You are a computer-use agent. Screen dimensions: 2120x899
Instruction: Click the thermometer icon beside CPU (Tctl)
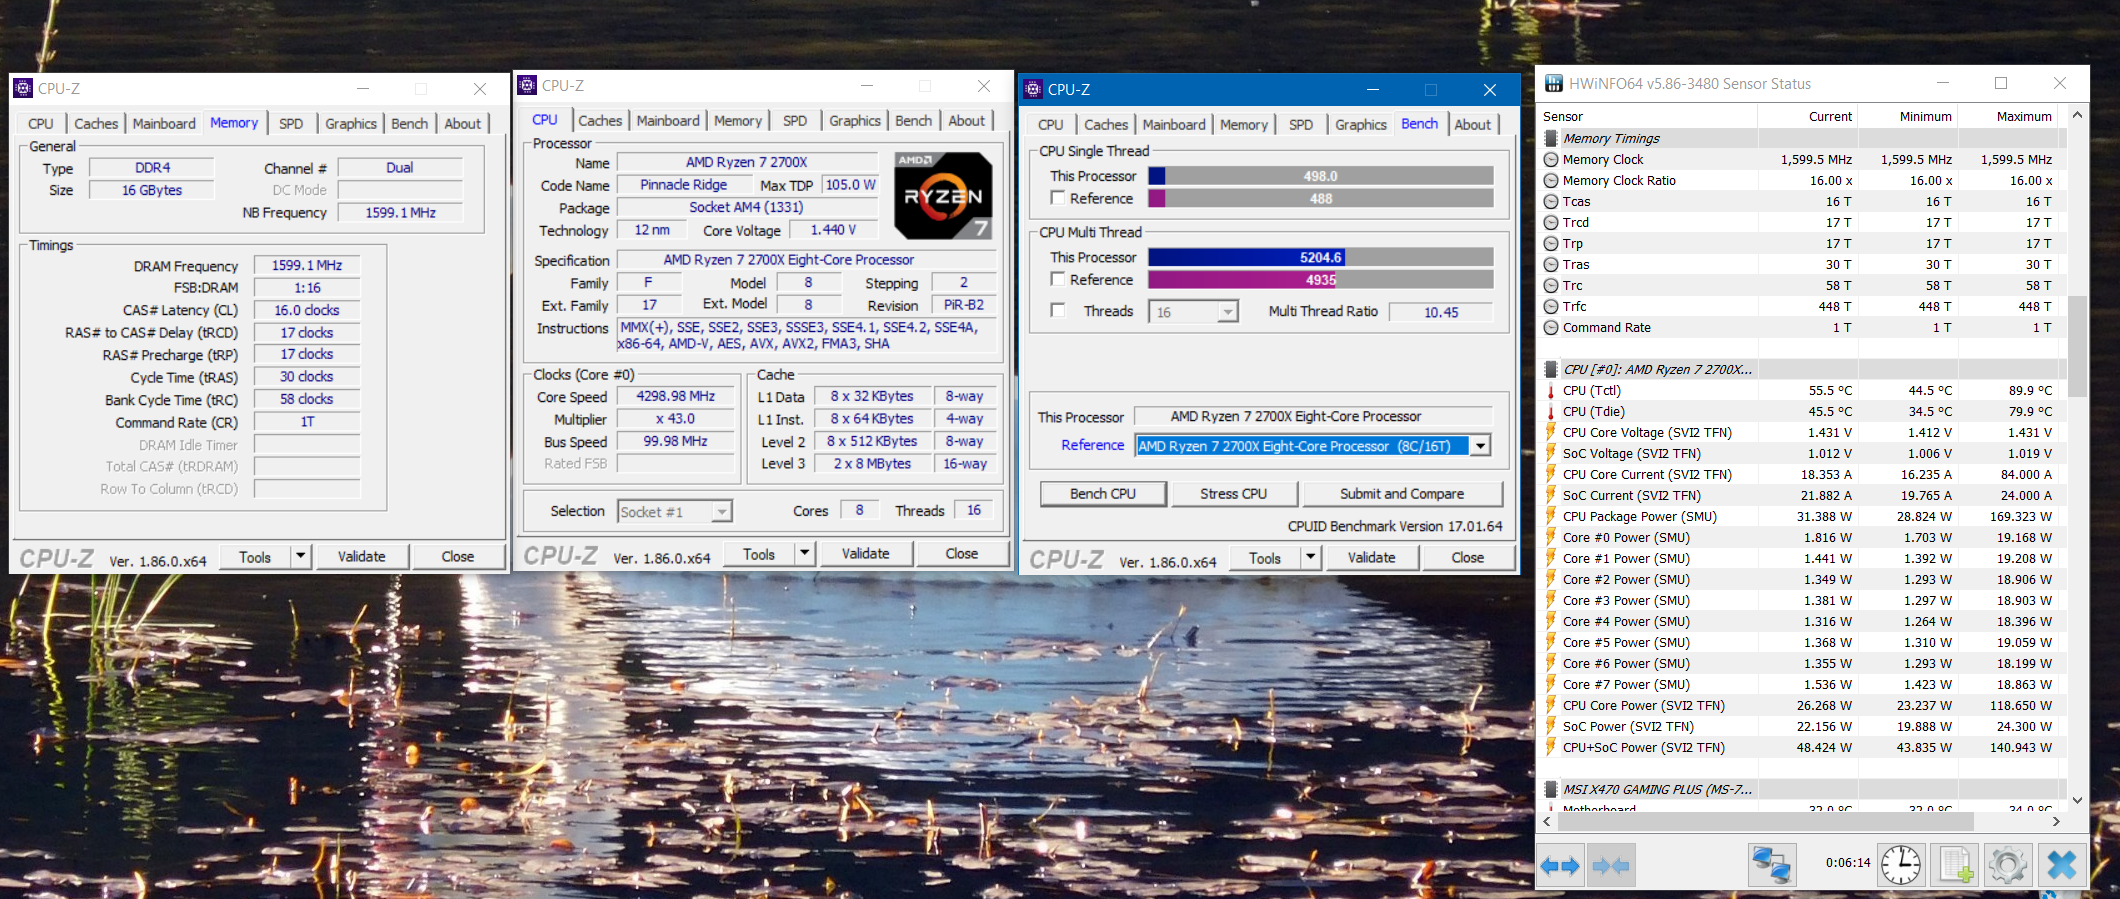pyautogui.click(x=1551, y=390)
